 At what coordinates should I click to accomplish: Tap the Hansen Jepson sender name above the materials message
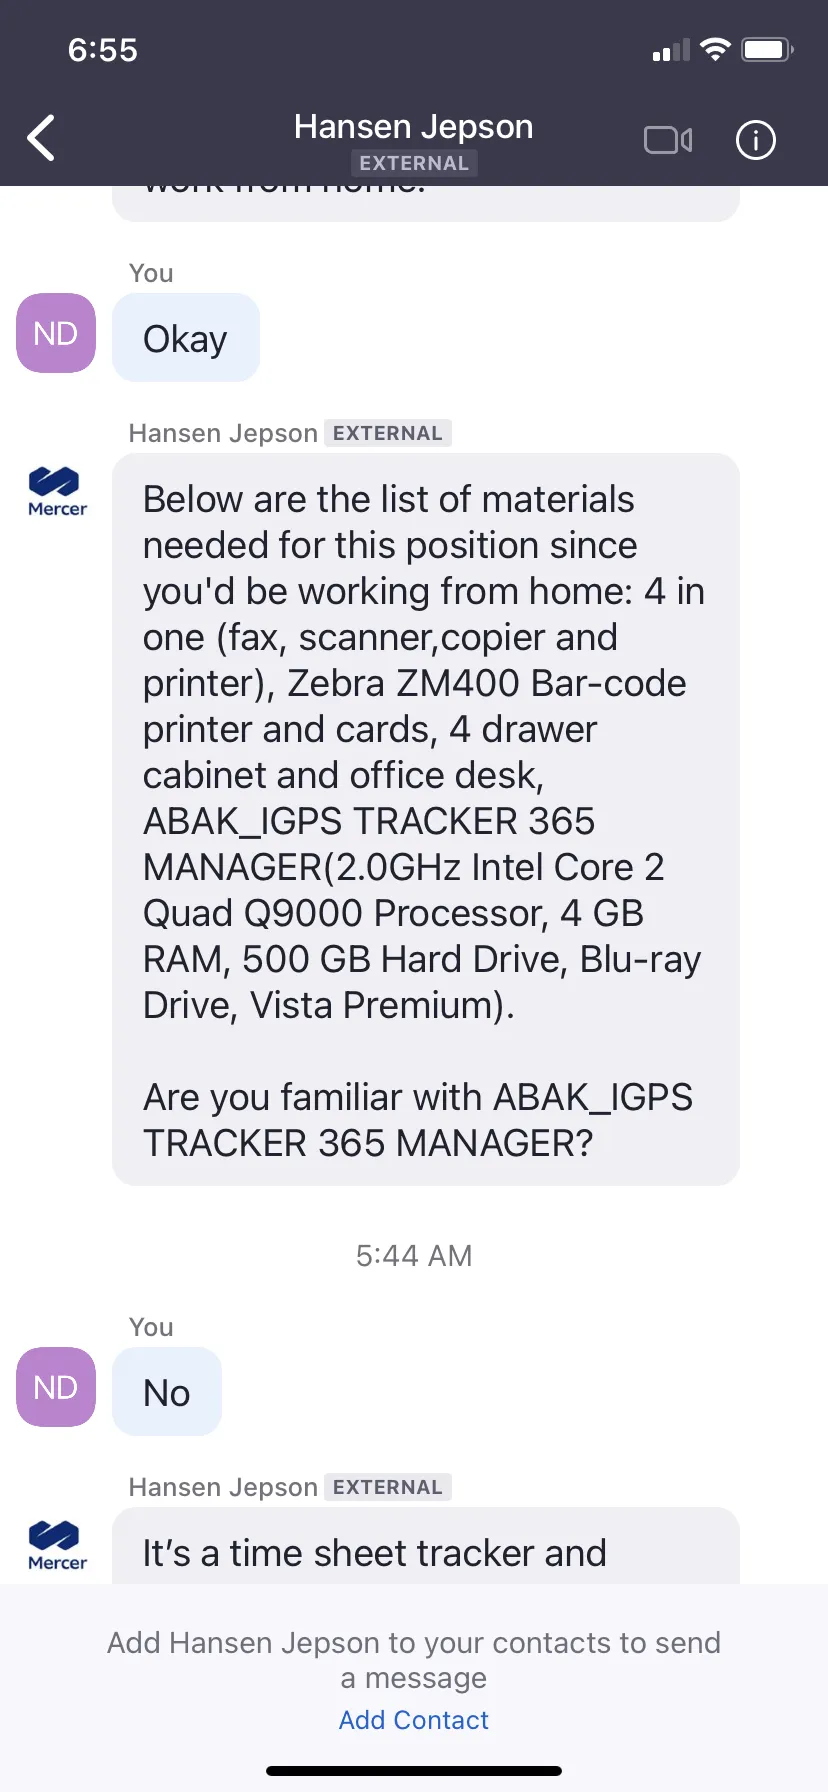pos(223,433)
